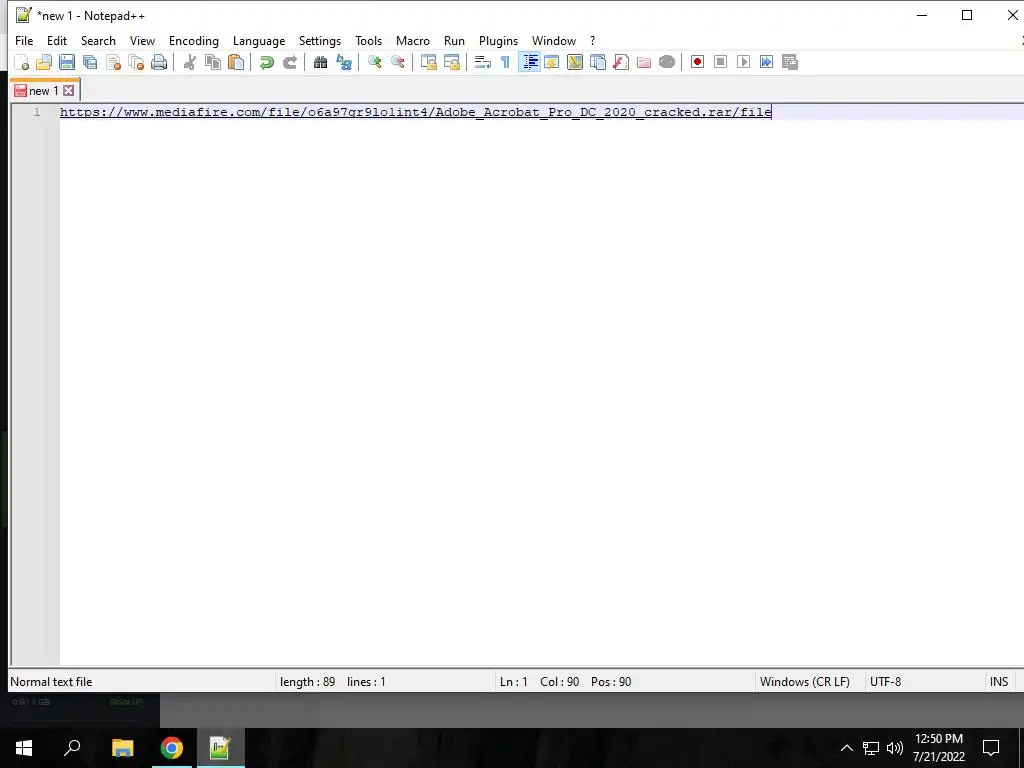Open File Explorer from the taskbar

coord(122,748)
